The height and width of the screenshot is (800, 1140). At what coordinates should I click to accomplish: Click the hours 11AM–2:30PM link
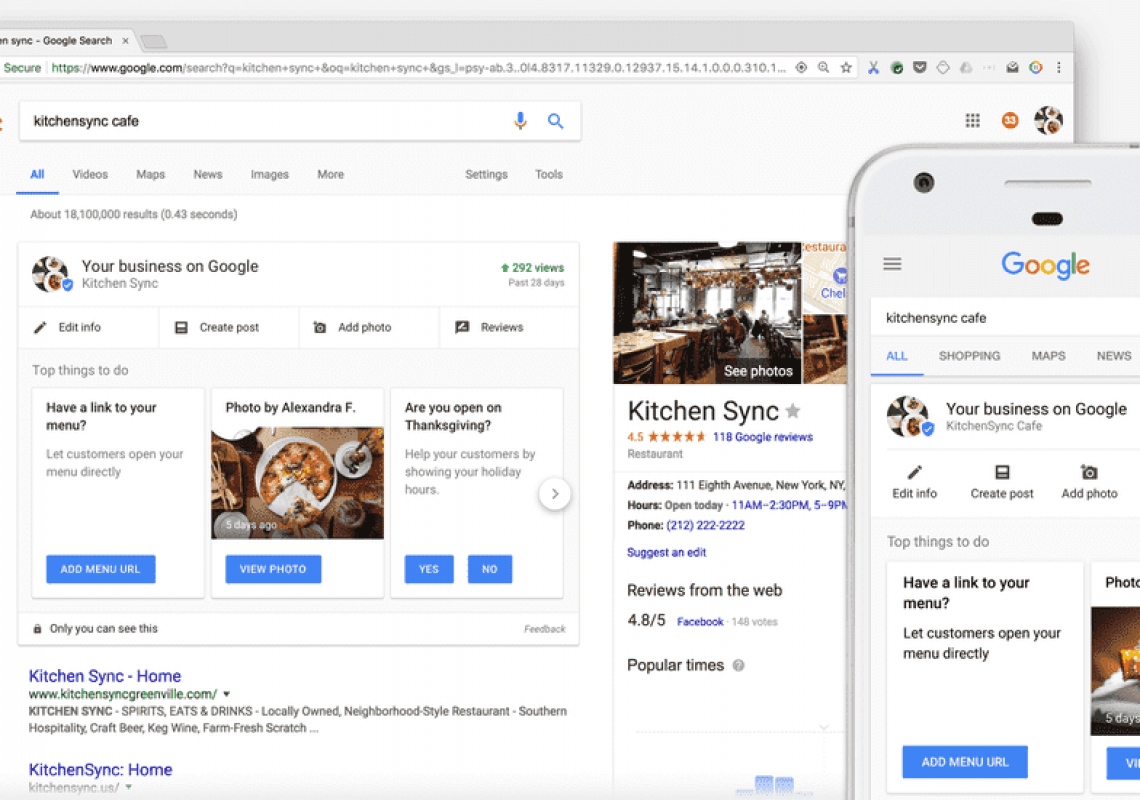pos(789,505)
